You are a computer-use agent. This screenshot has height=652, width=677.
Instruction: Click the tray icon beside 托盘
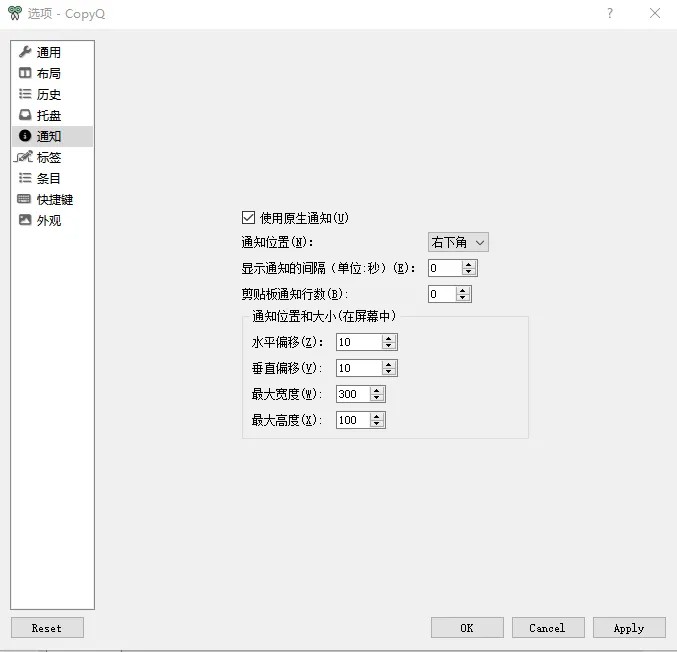click(25, 115)
